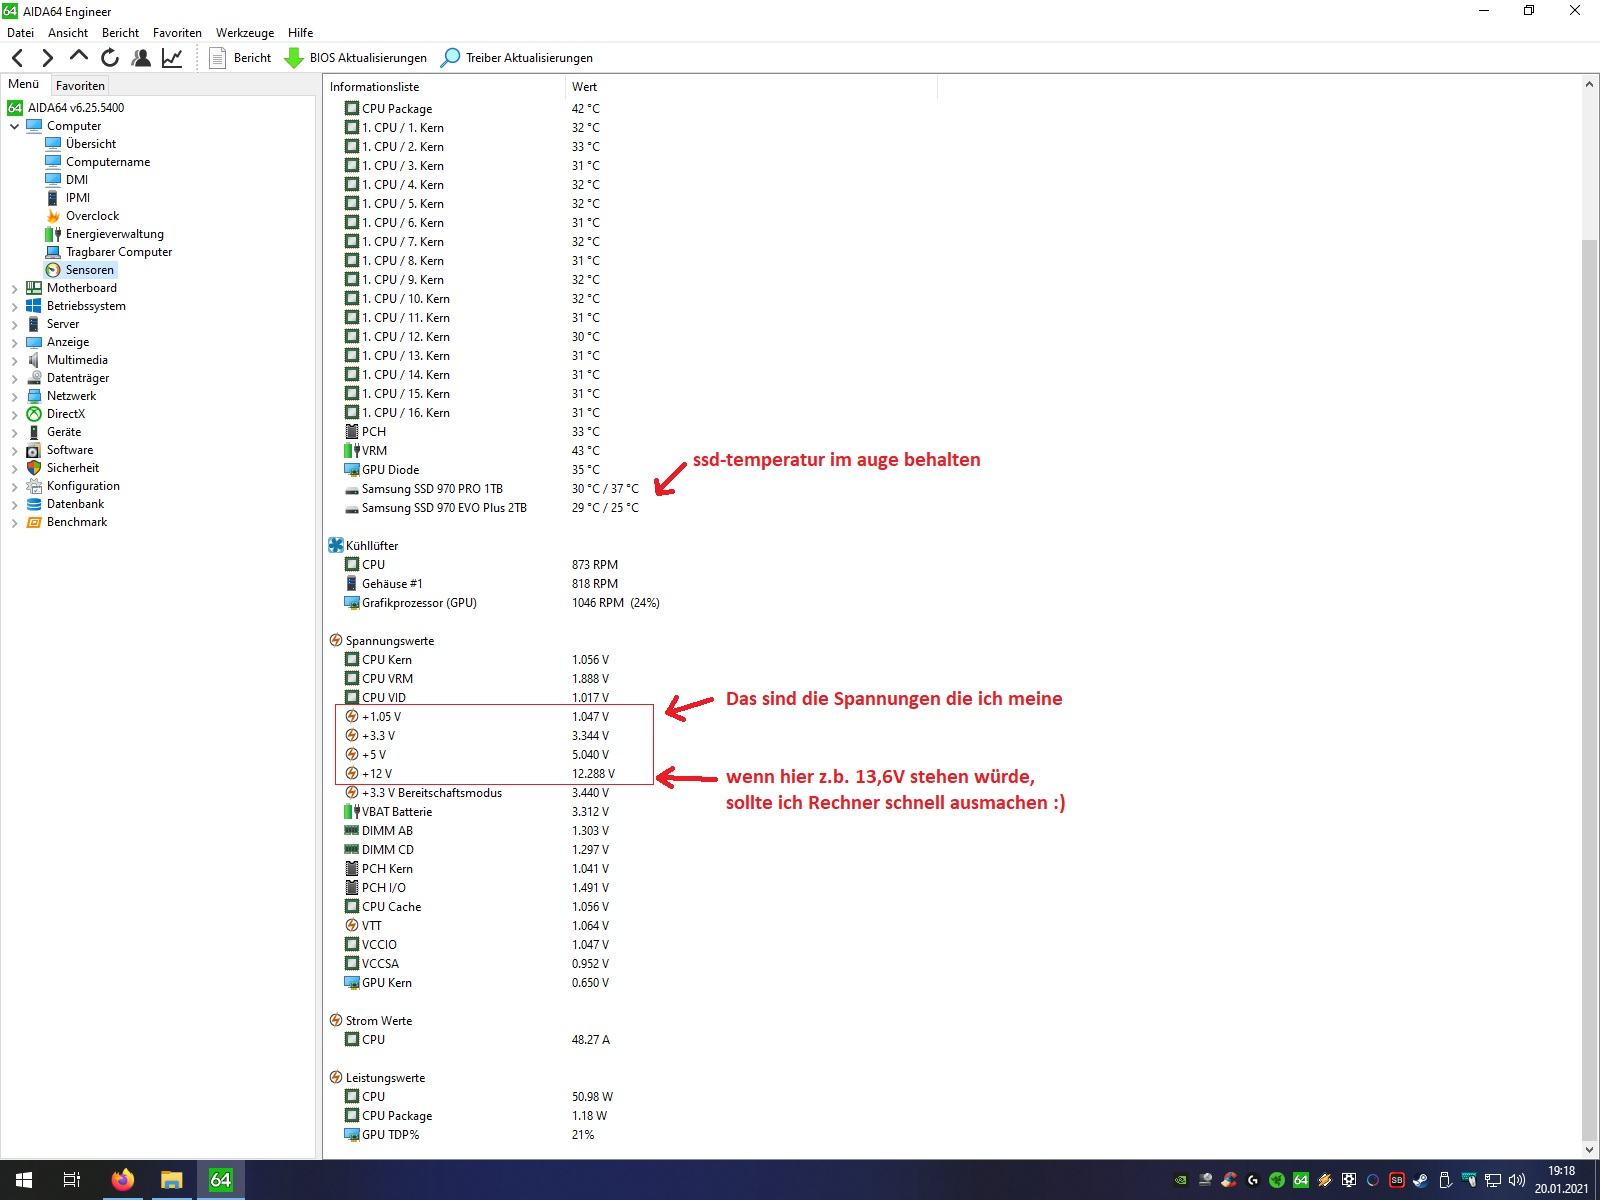Click the Datenbank icon in tree
This screenshot has width=1600, height=1200.
[34, 504]
